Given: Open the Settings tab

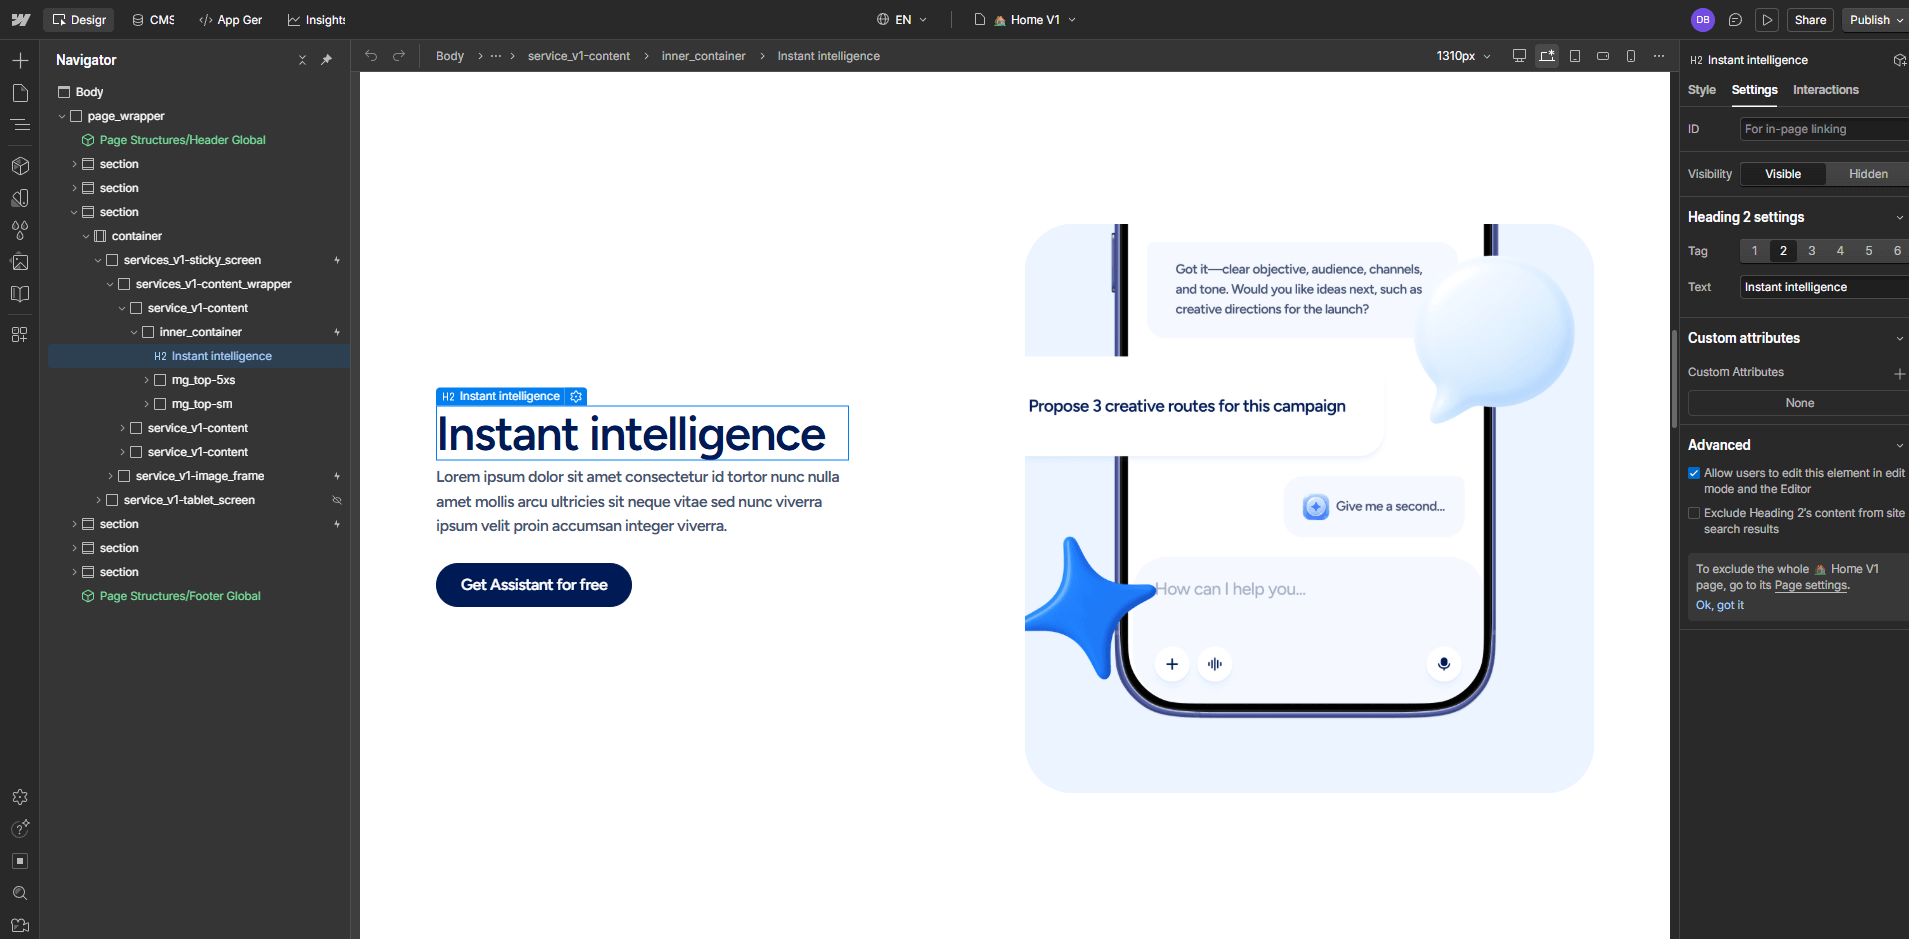Looking at the screenshot, I should click(1754, 90).
